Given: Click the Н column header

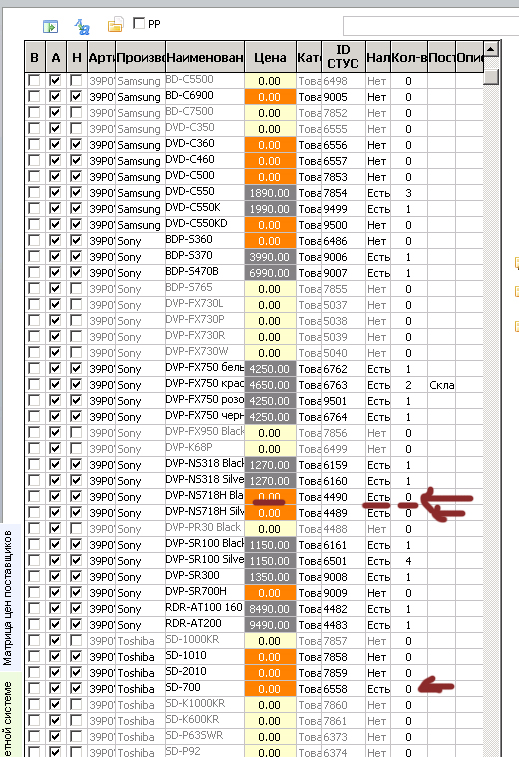Looking at the screenshot, I should (x=77, y=57).
